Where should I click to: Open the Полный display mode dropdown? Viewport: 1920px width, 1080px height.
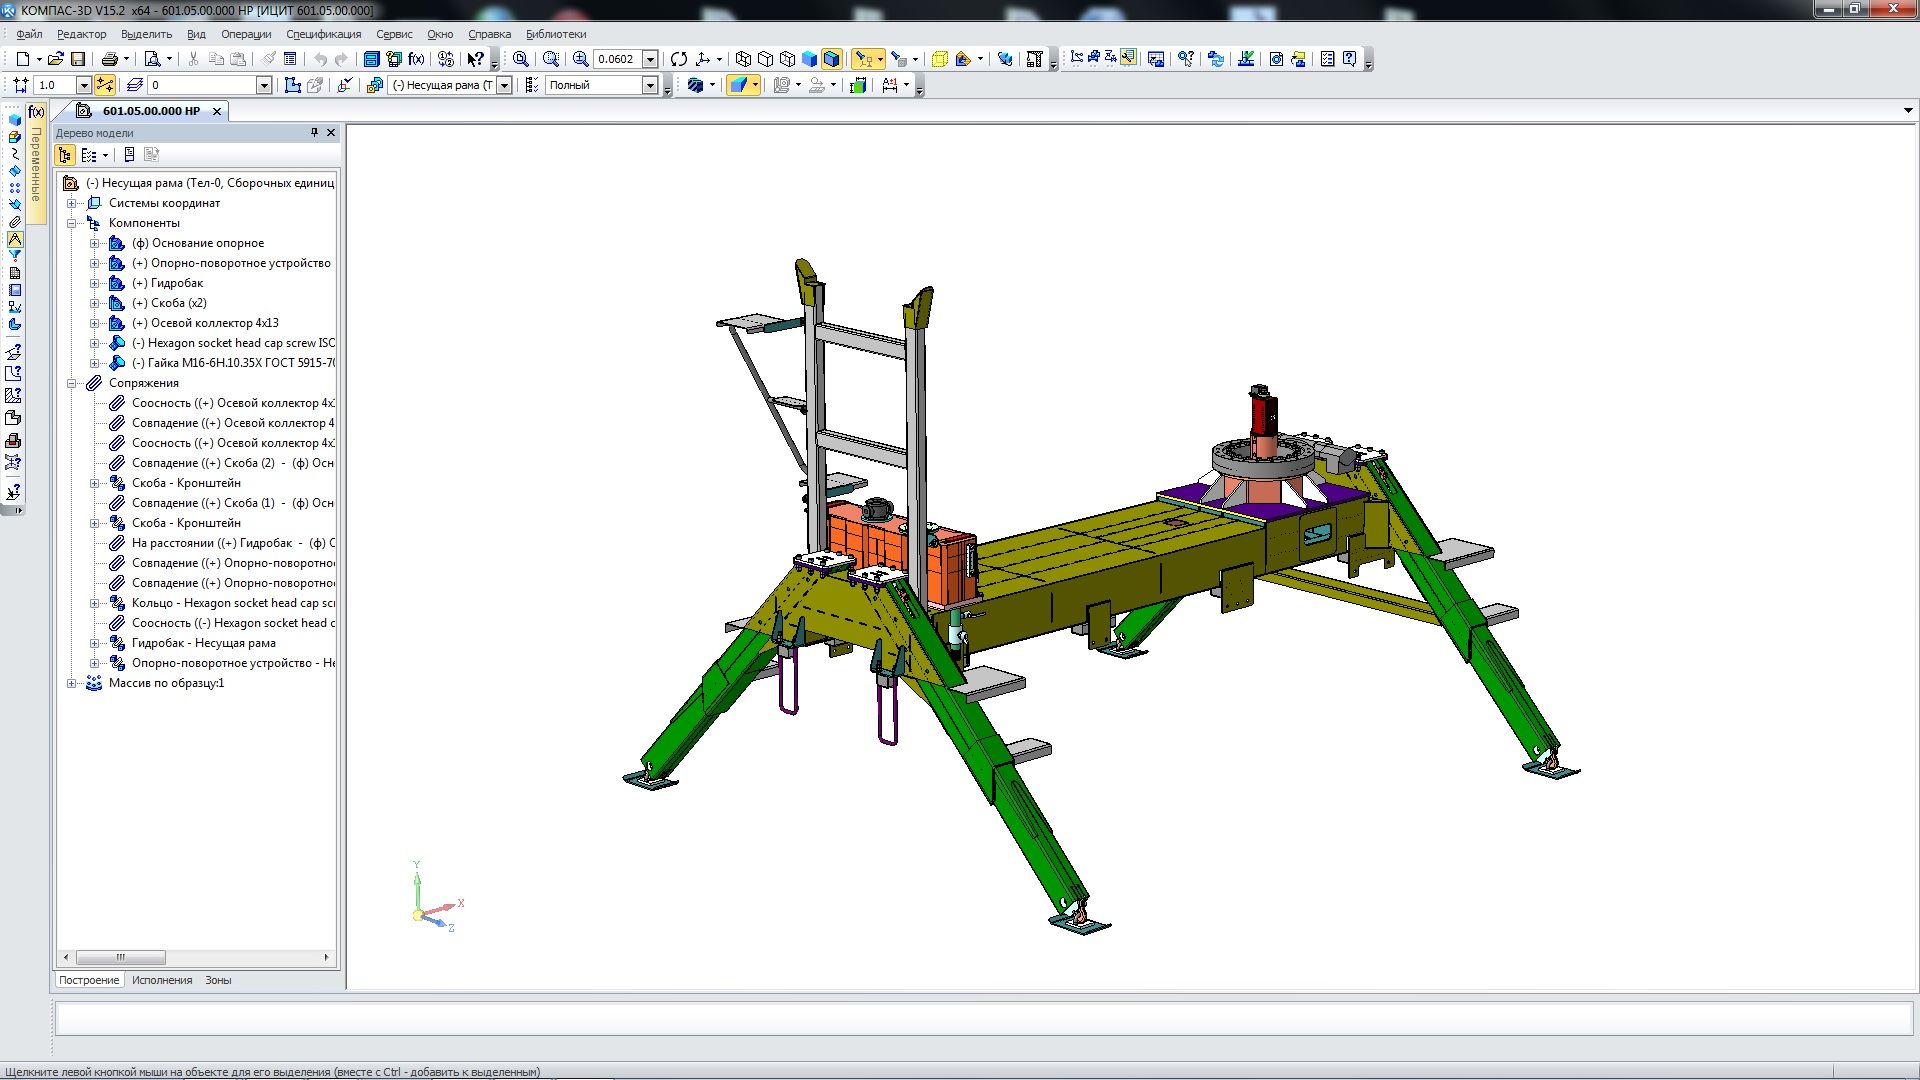click(650, 86)
